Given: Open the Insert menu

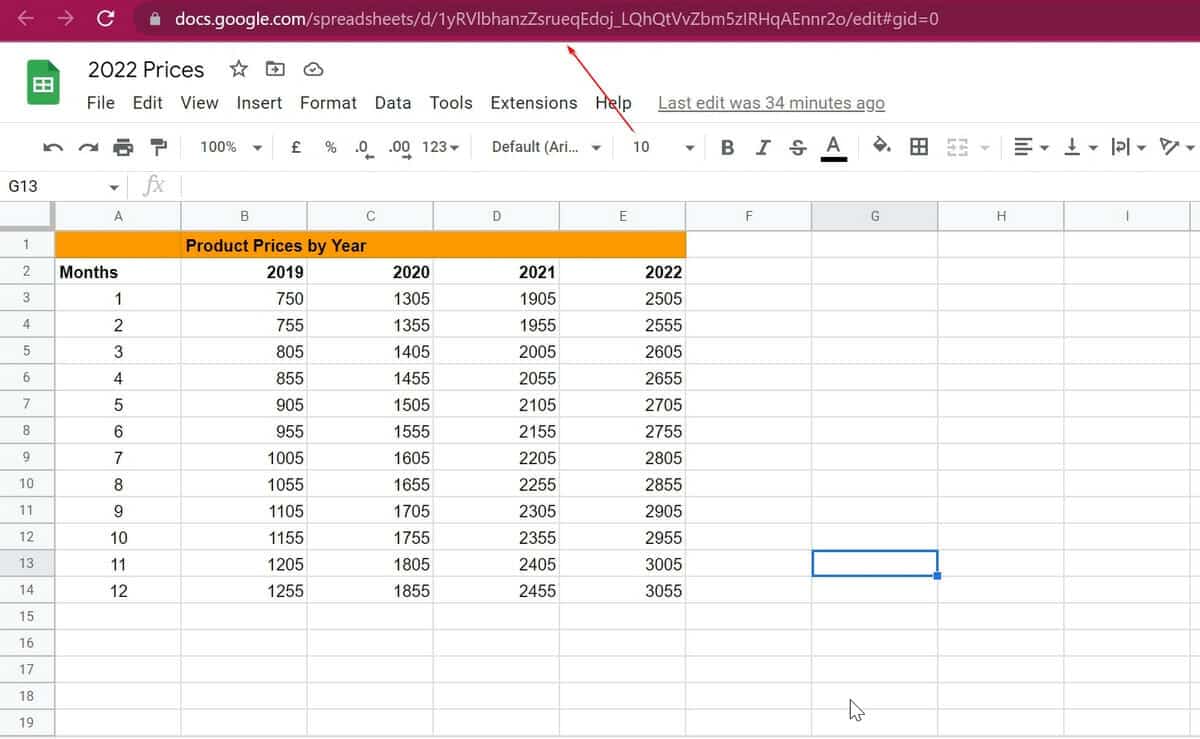Looking at the screenshot, I should coord(259,103).
